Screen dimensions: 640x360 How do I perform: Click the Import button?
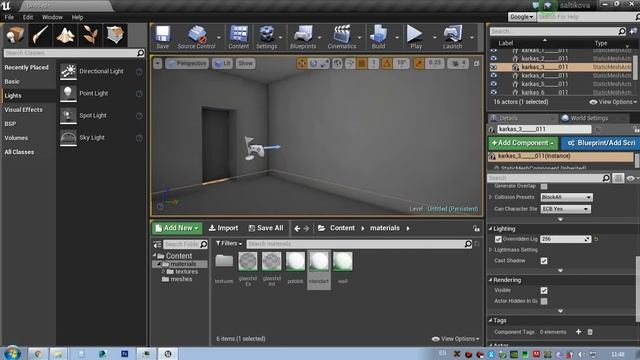[x=223, y=228]
